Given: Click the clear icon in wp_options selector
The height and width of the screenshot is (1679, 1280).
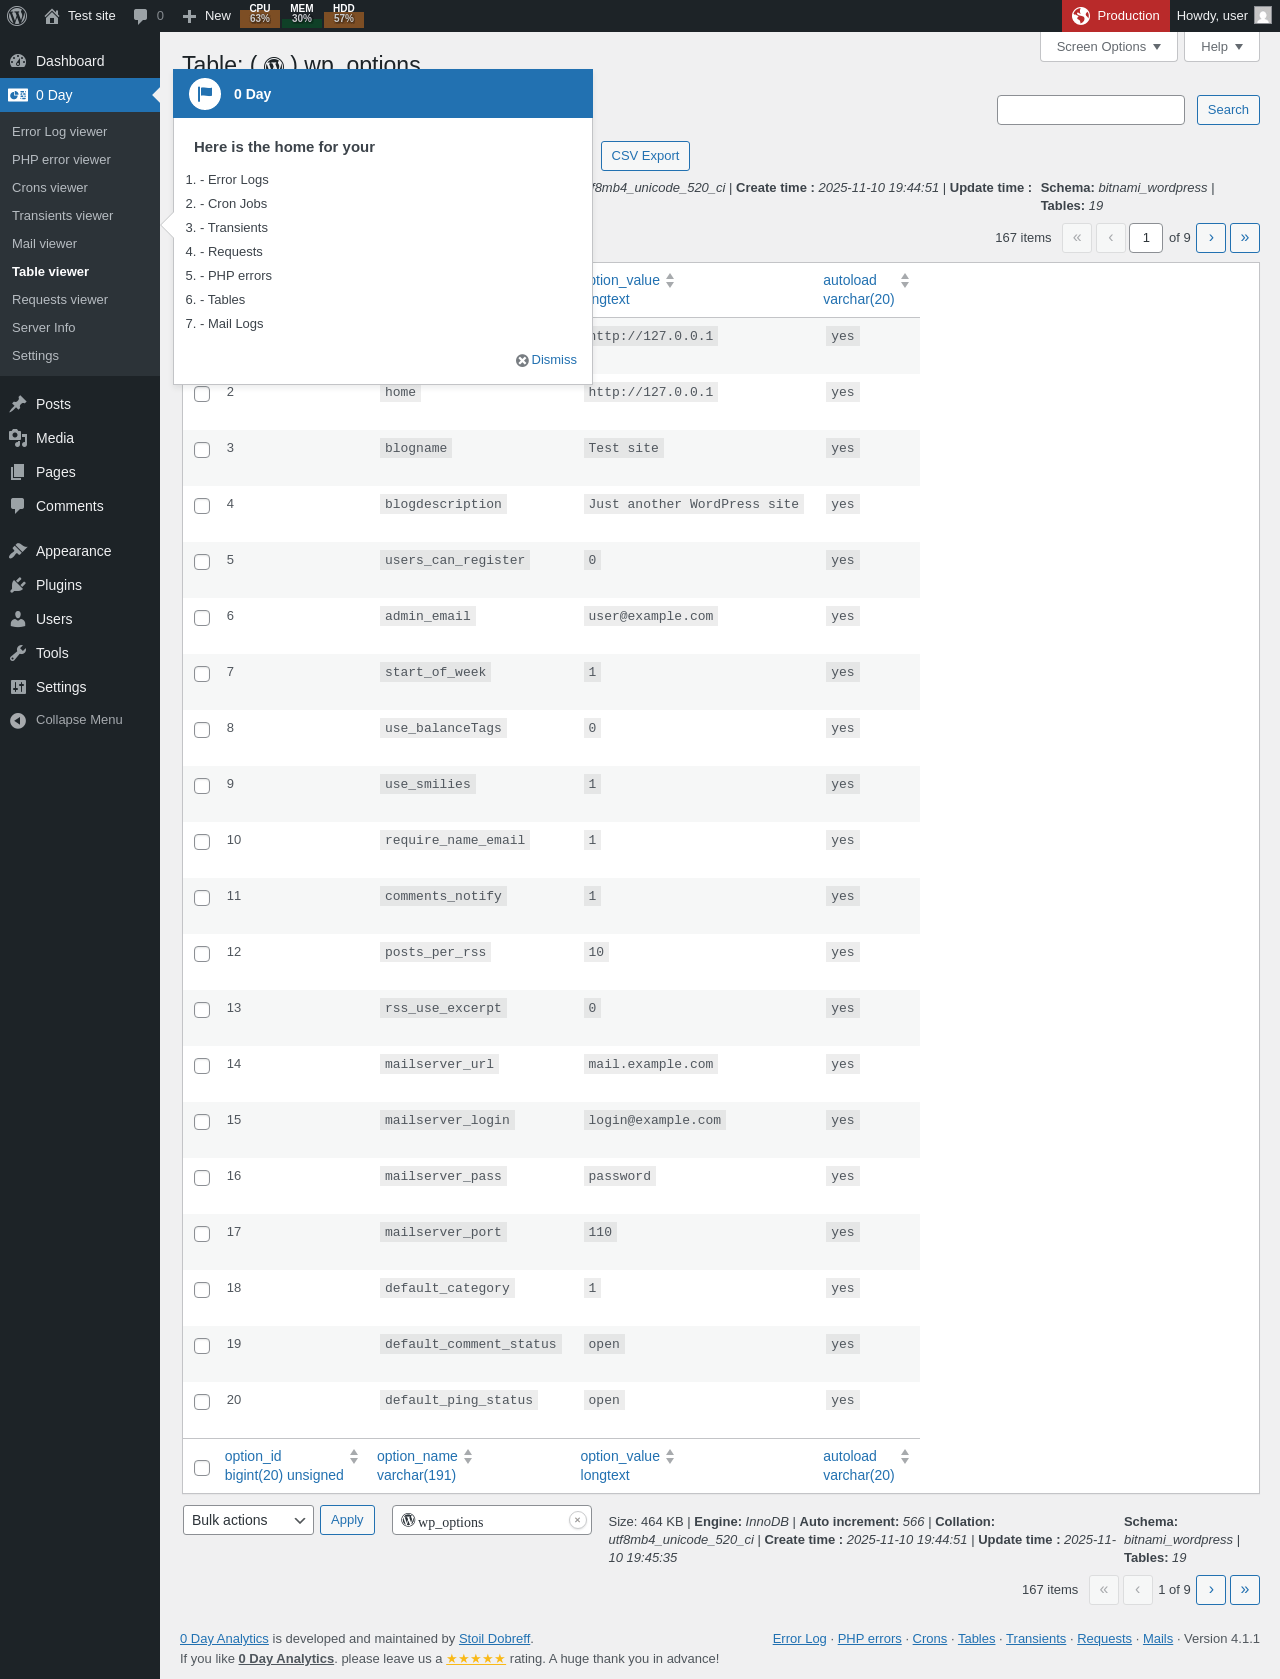Looking at the screenshot, I should tap(577, 1520).
